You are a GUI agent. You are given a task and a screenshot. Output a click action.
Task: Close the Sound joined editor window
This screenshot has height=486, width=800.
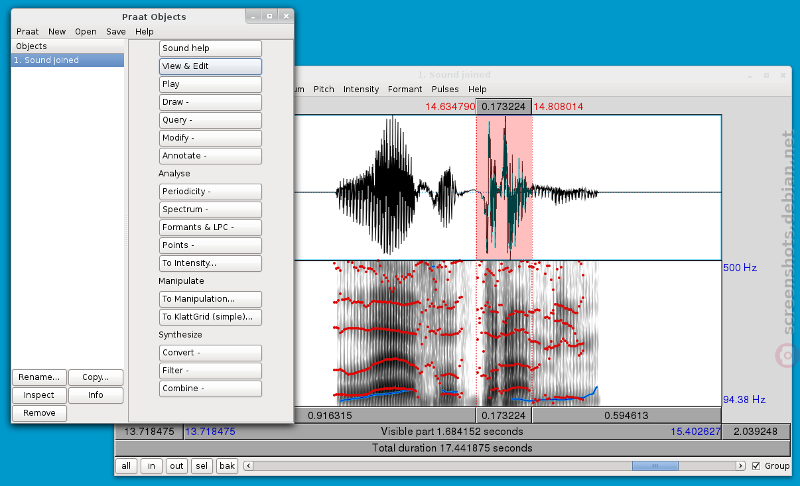point(783,75)
